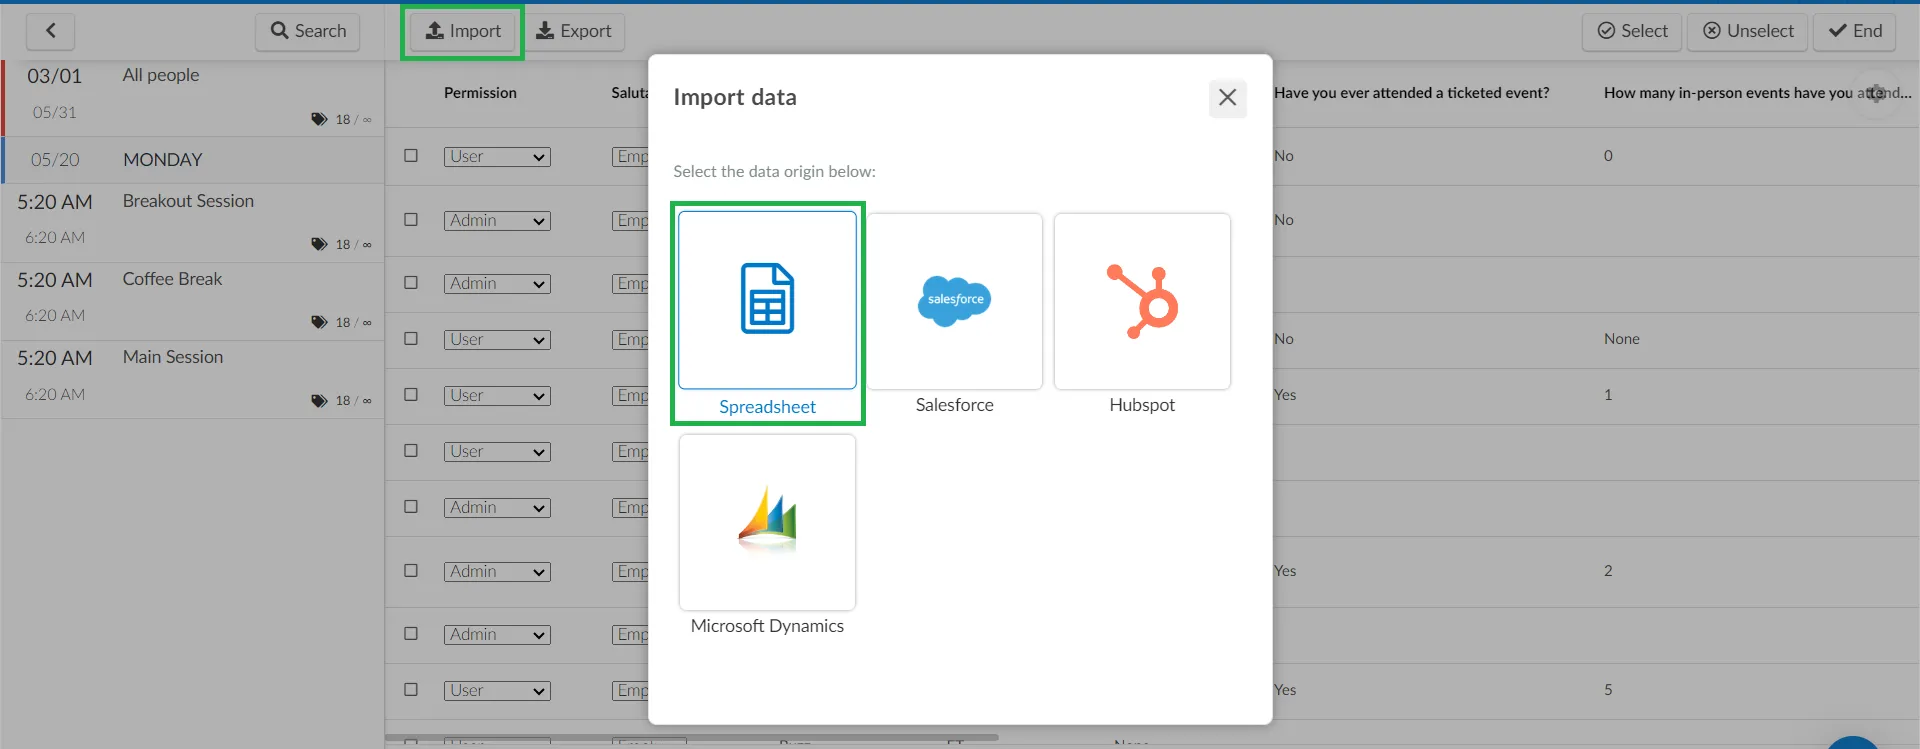Click the horizontal scrollbar at the table bottom

point(692,738)
